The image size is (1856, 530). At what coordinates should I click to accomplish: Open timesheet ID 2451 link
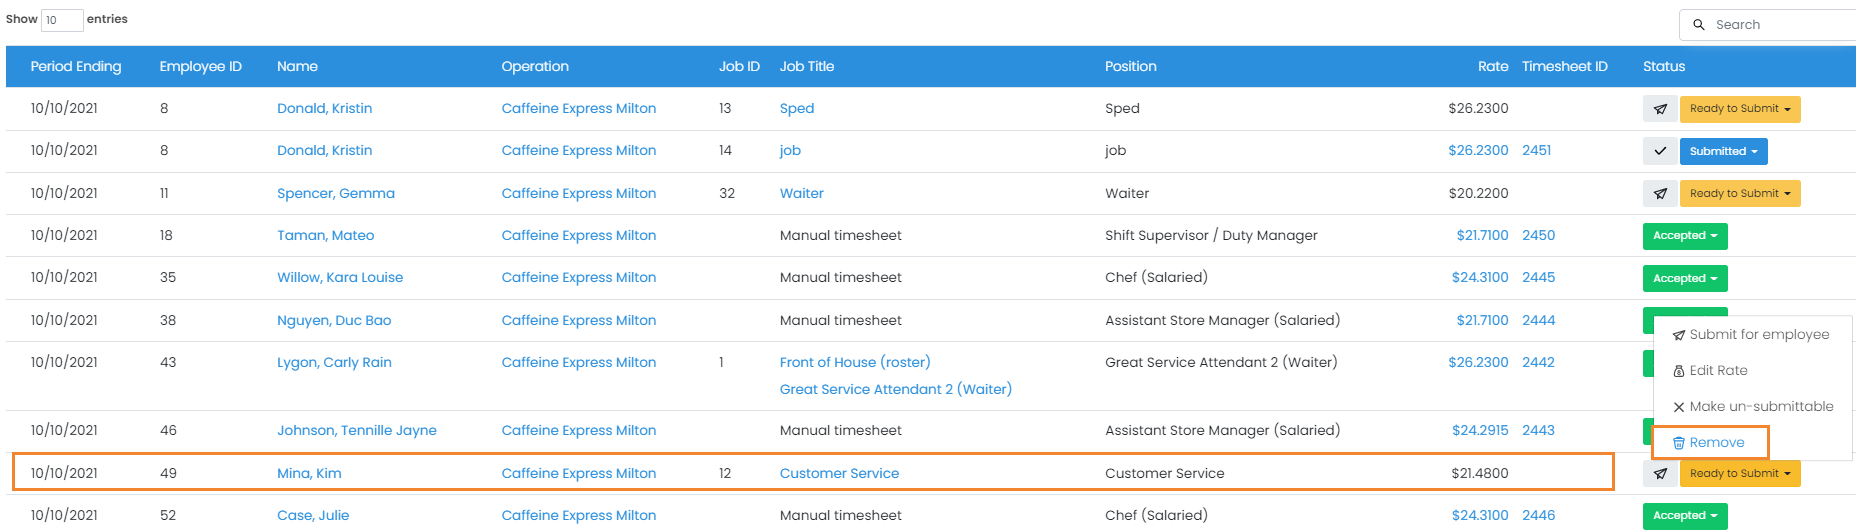pos(1536,151)
